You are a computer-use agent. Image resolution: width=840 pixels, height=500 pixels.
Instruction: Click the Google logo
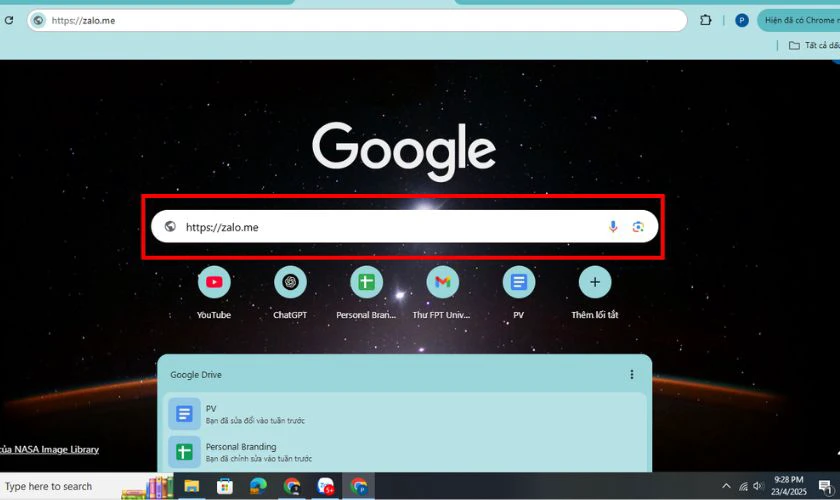[404, 150]
